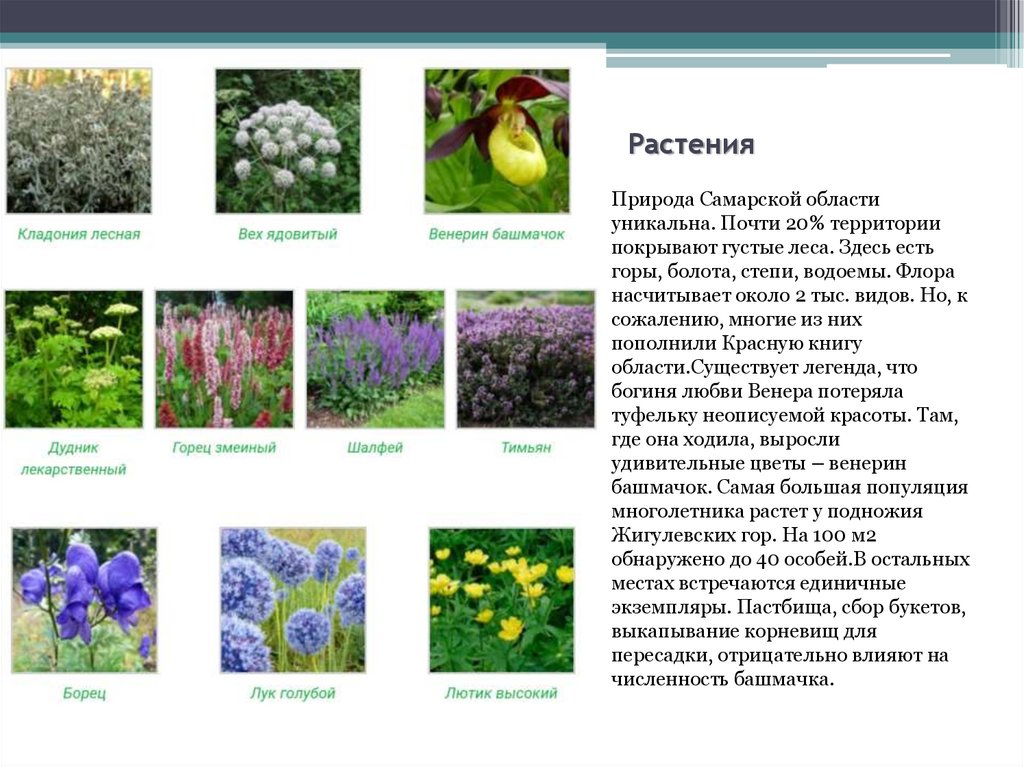Click the Тимьян plant photo
This screenshot has height=767, width=1024.
coord(526,359)
